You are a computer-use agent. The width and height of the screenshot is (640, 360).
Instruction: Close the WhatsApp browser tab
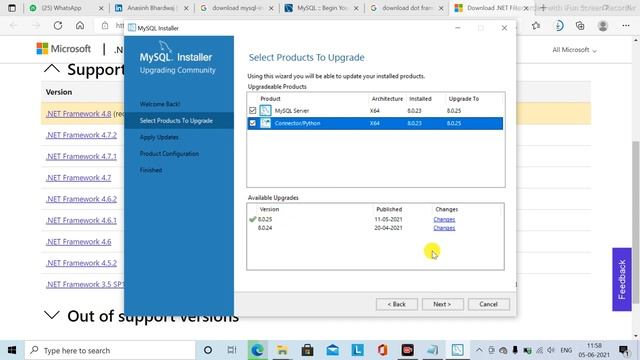[x=101, y=8]
